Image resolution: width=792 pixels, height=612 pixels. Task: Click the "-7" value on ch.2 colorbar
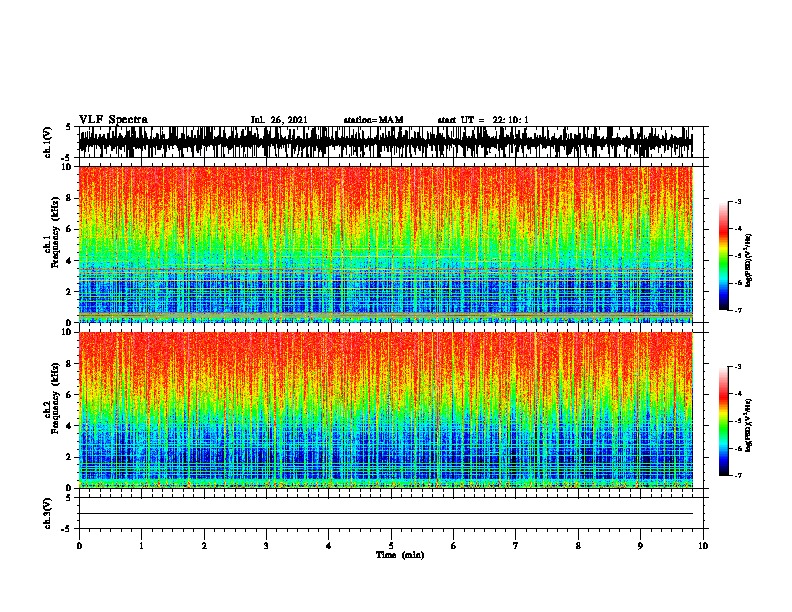tap(737, 475)
